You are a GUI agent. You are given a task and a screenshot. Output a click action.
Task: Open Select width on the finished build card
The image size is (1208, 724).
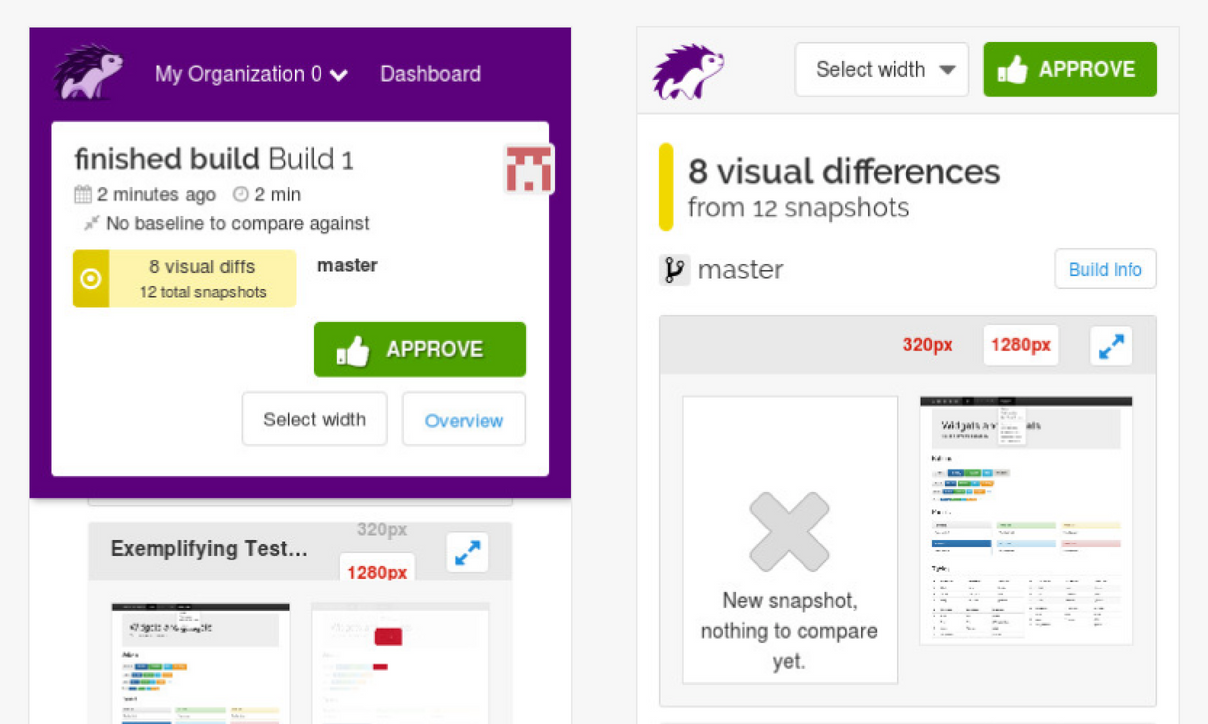click(314, 419)
